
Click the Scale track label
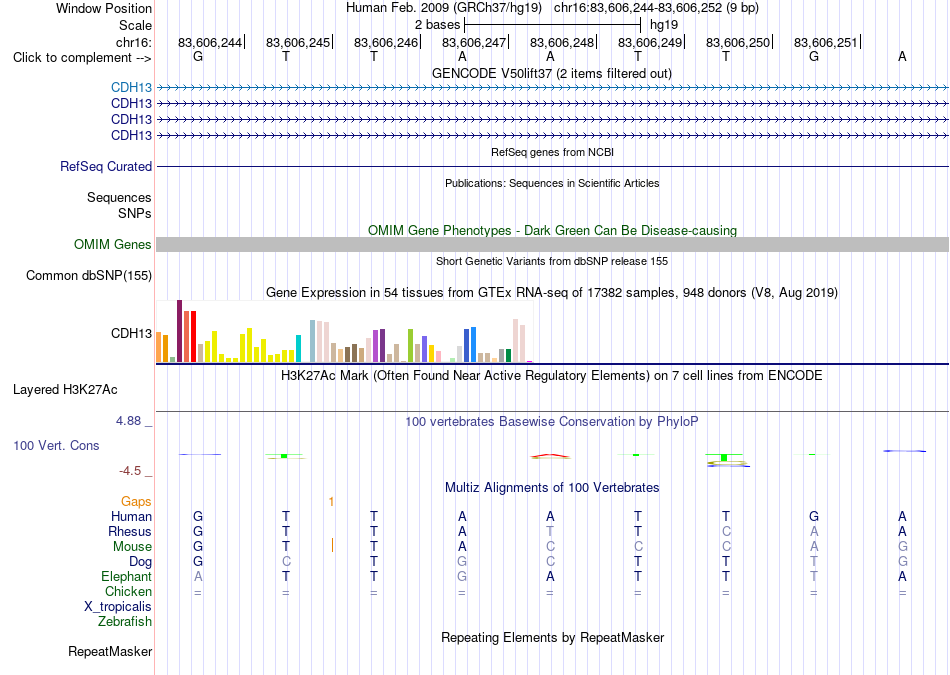click(135, 25)
